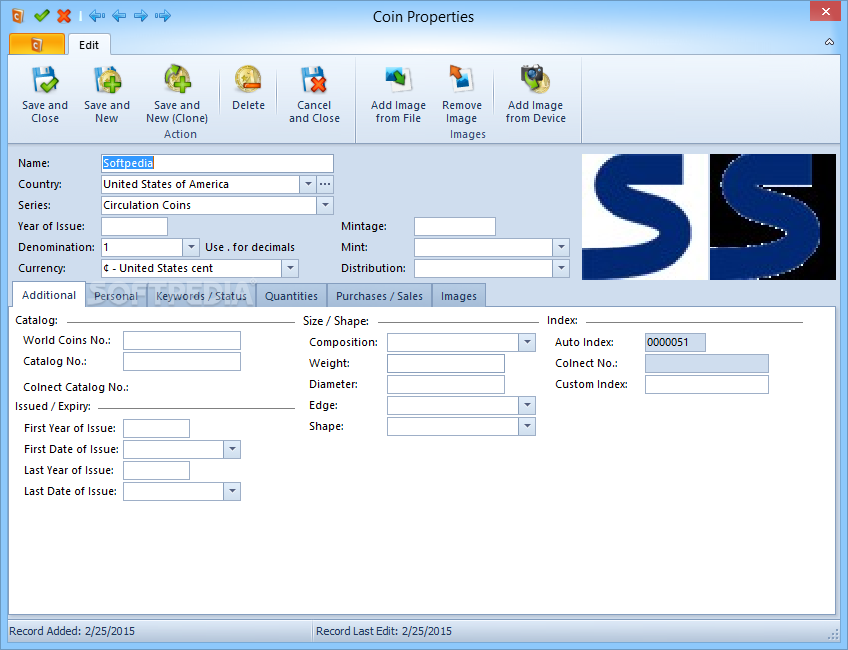Click the green checkmark in title bar
The width and height of the screenshot is (848, 650).
click(42, 16)
